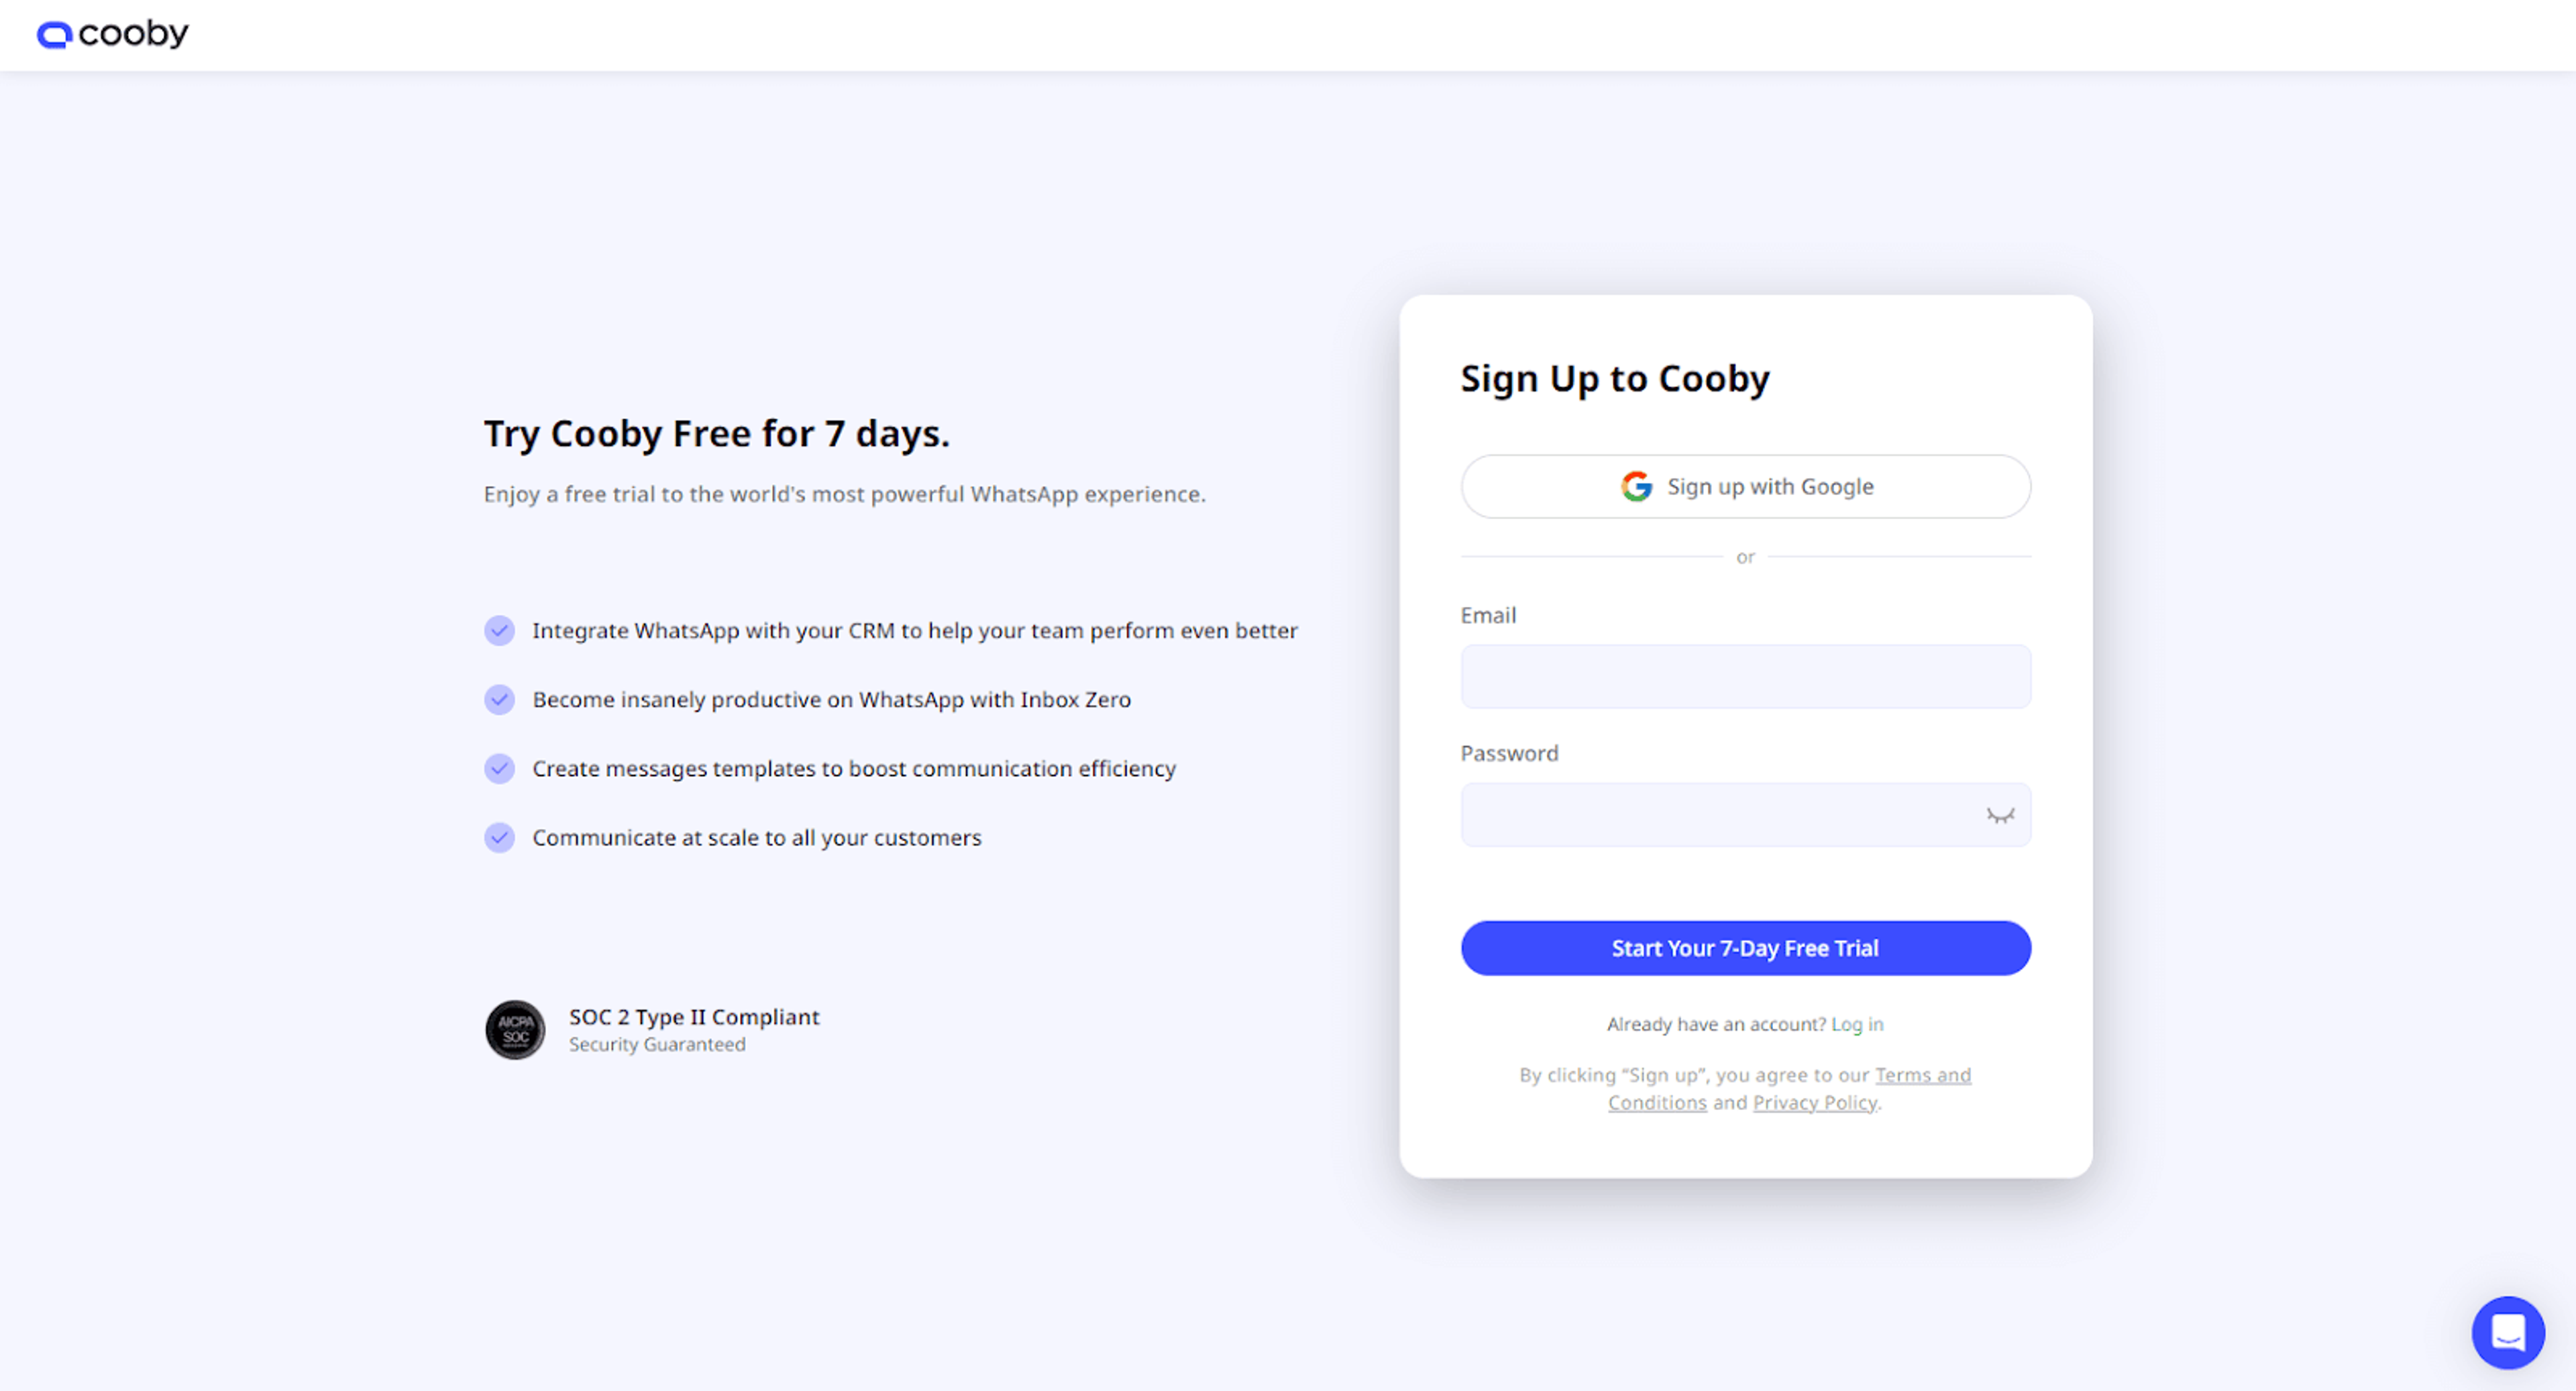Open the Log in link
Screen dimensions: 2576x1391
1857,1024
